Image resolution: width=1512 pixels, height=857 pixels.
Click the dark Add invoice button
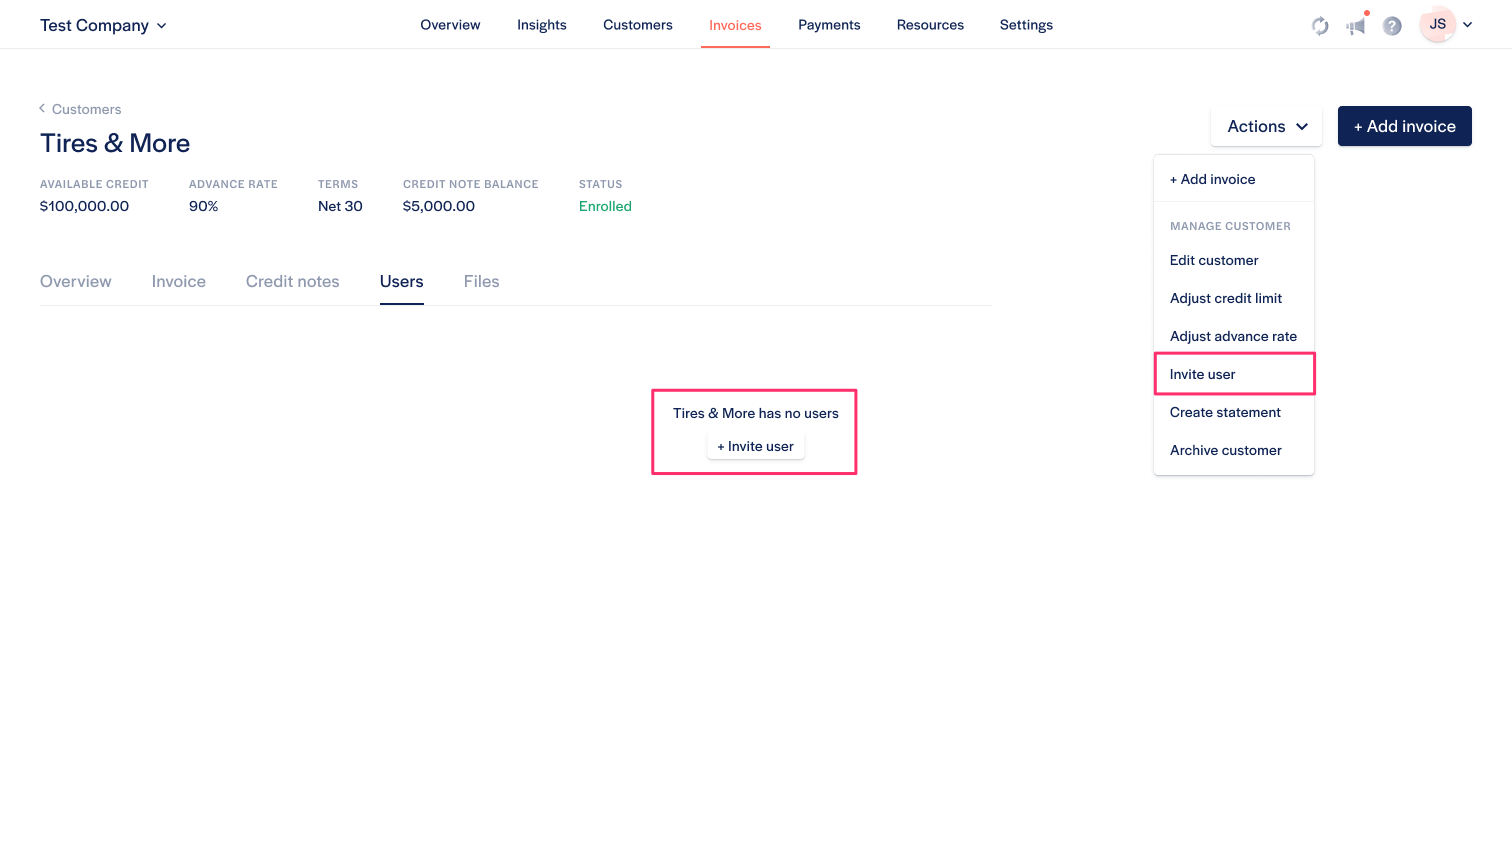[x=1404, y=126]
